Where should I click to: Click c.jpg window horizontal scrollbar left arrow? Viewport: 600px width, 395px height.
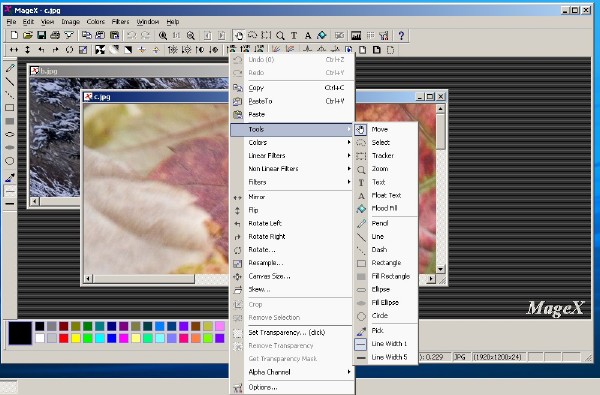[x=88, y=279]
